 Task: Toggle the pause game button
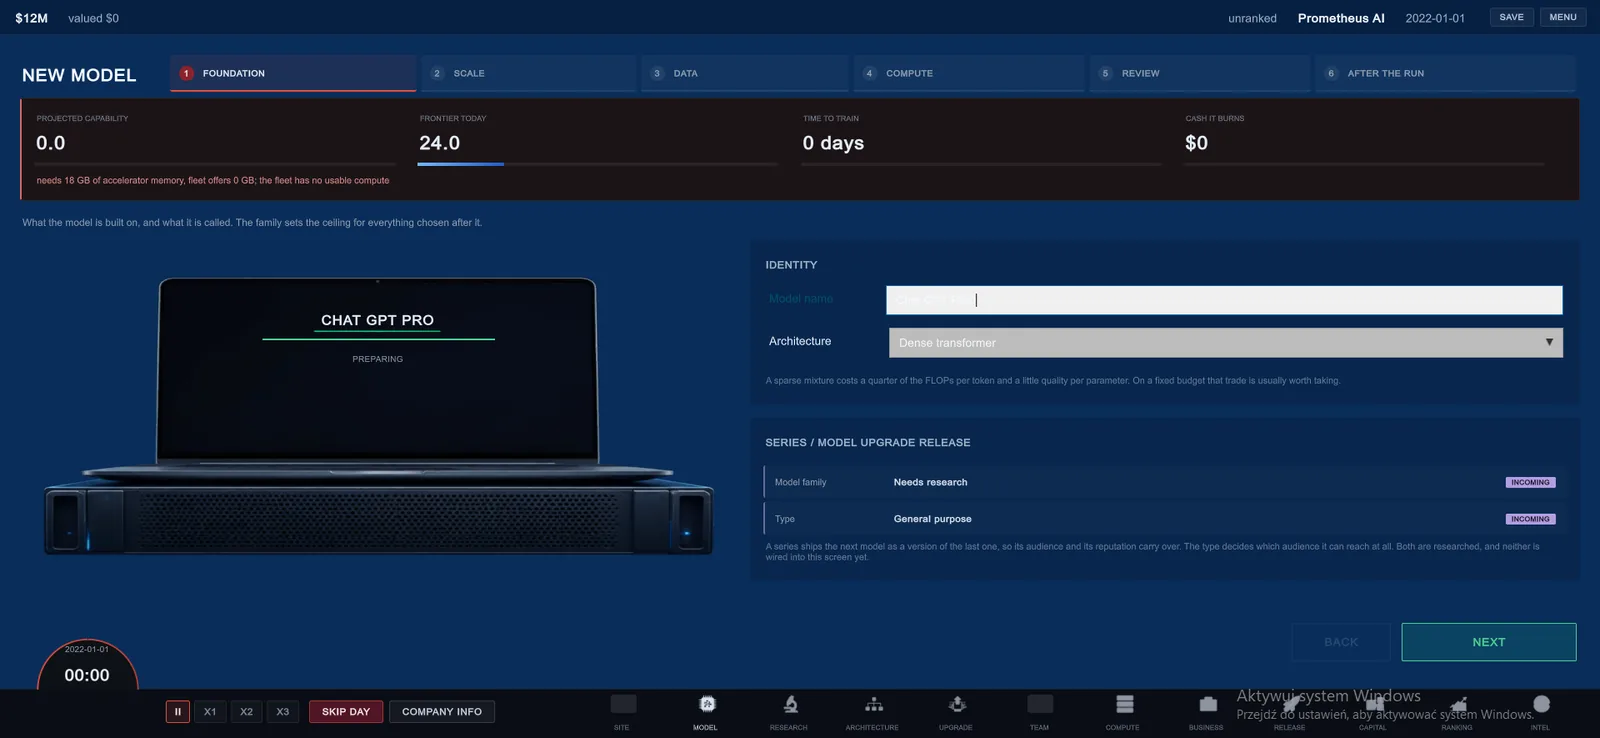point(178,712)
